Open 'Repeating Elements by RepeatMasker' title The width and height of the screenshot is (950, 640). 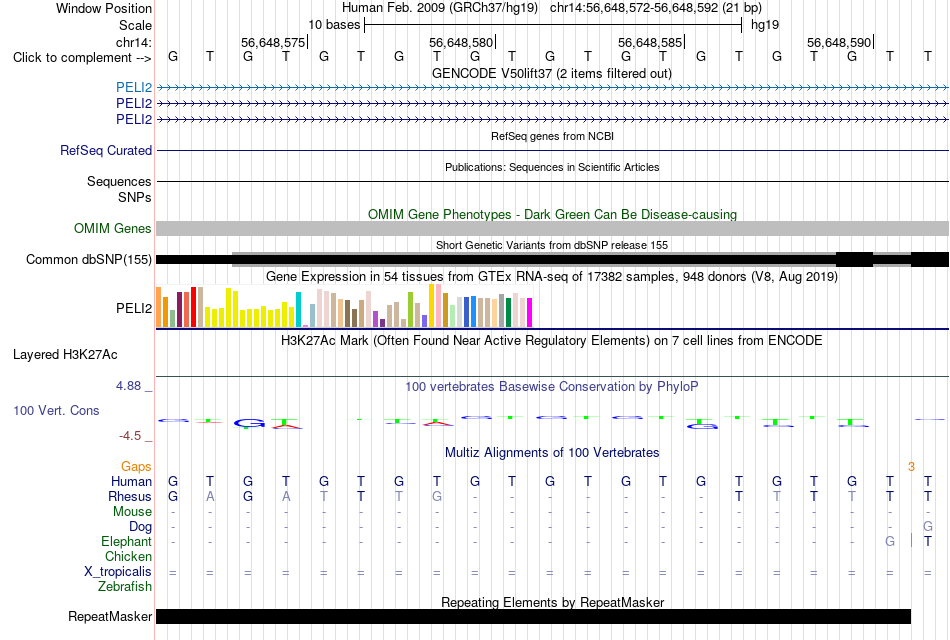[552, 602]
